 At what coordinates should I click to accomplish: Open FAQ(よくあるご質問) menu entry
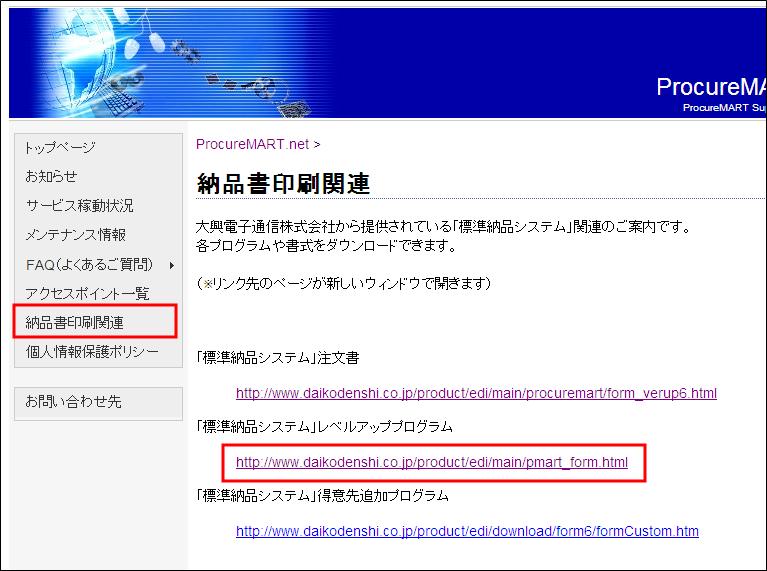(x=89, y=265)
